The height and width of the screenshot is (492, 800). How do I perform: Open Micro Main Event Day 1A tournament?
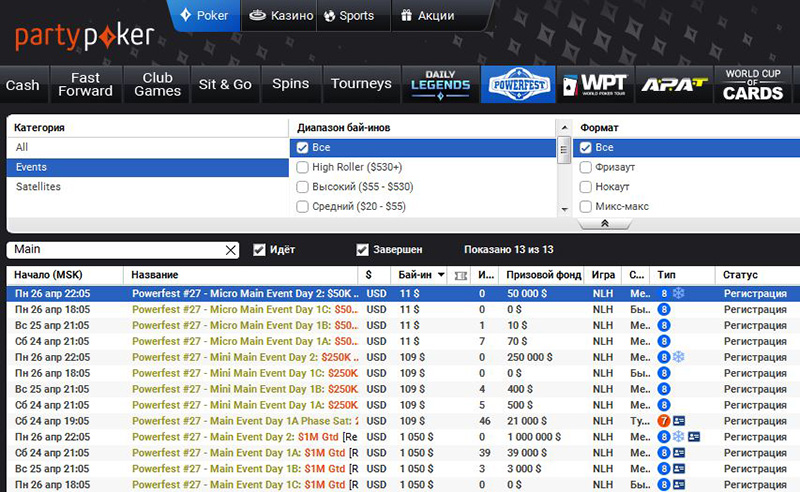[404, 341]
